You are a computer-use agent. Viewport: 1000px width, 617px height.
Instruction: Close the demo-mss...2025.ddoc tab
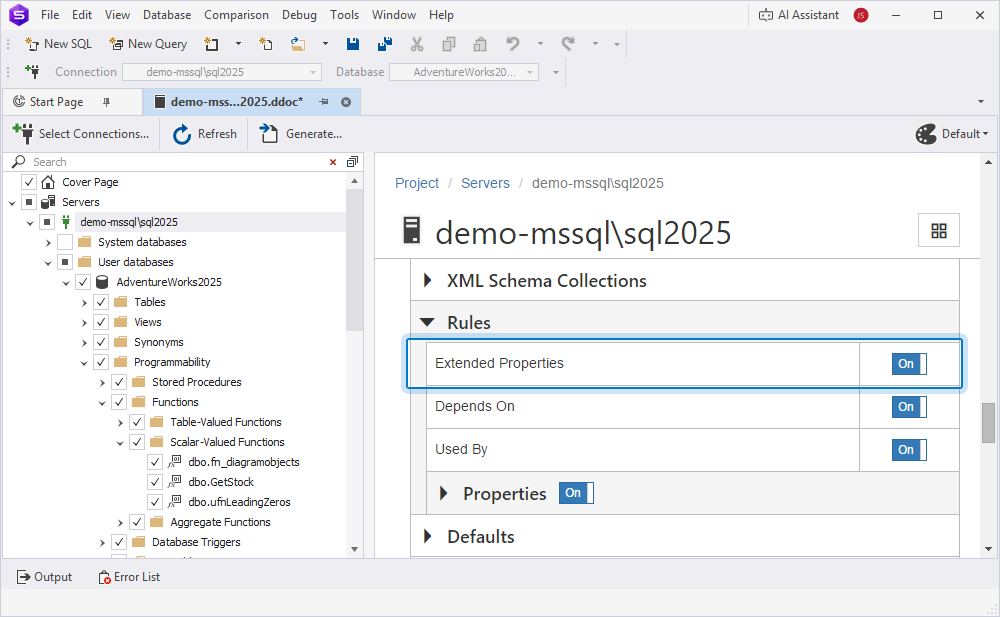tap(346, 102)
